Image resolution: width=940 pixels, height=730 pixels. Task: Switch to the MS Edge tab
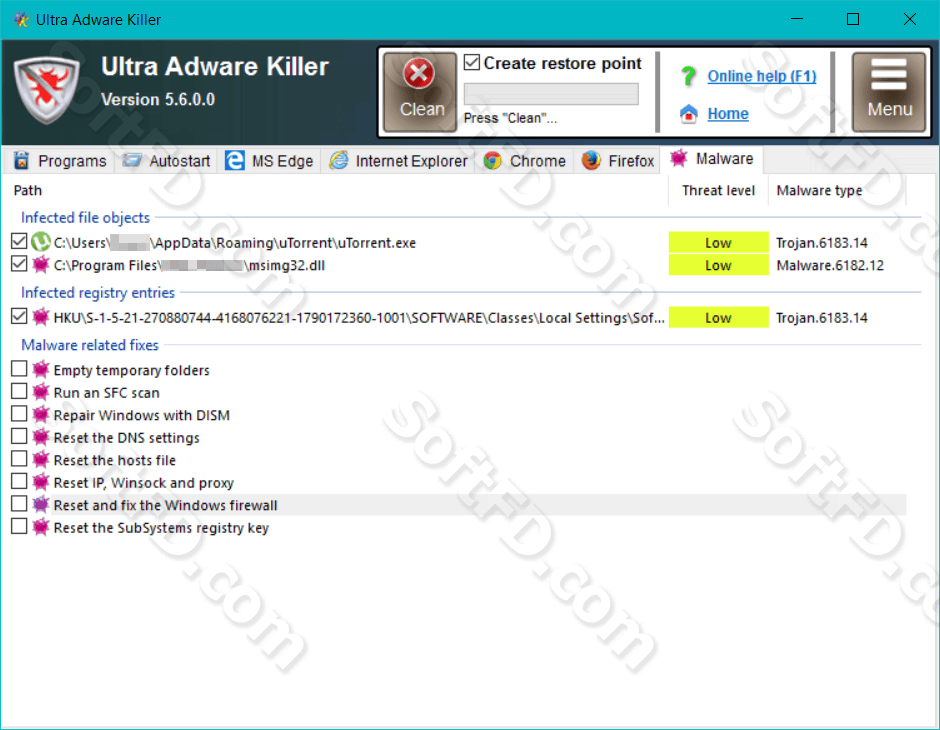[269, 161]
